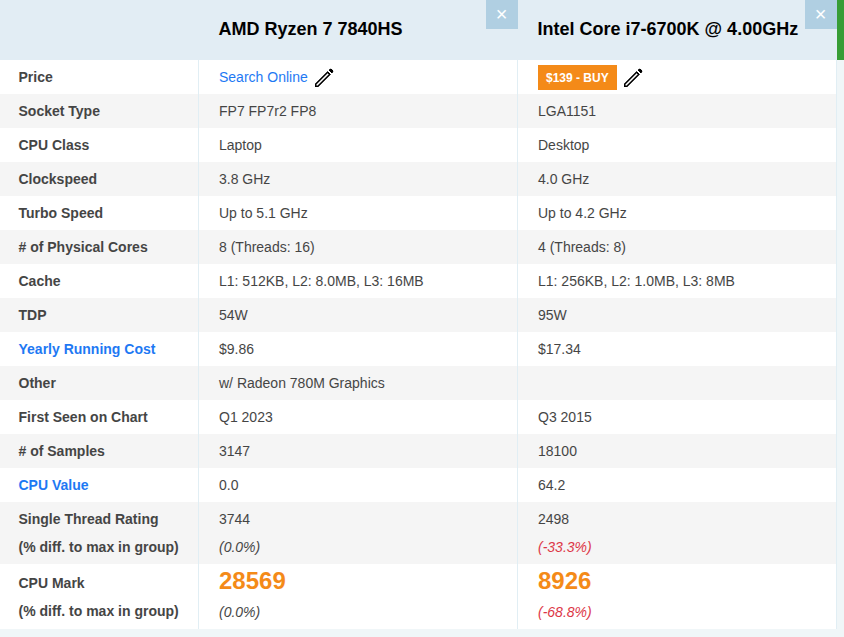Viewport: 844px width, 637px height.
Task: Select first seen Q1 2023
Action: click(245, 417)
